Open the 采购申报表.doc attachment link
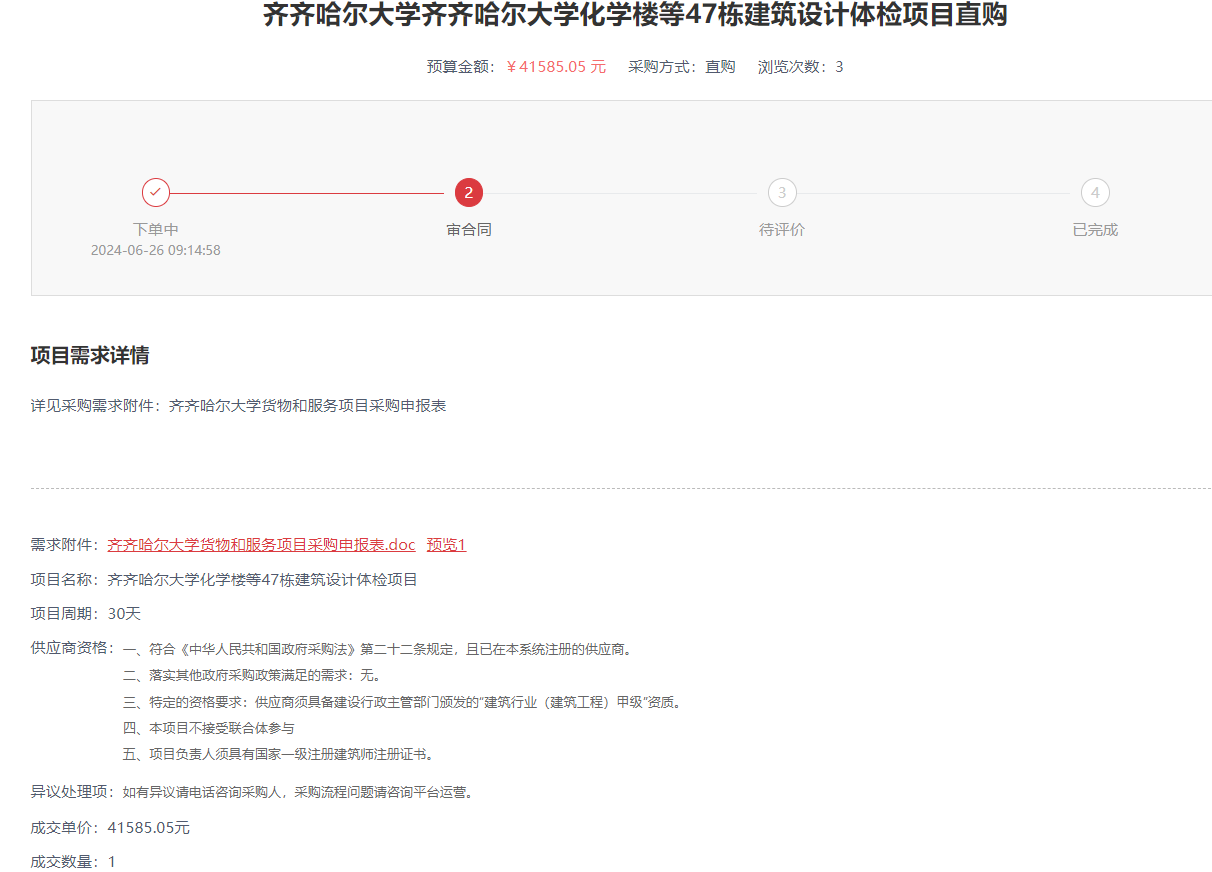The height and width of the screenshot is (872, 1212). [261, 545]
